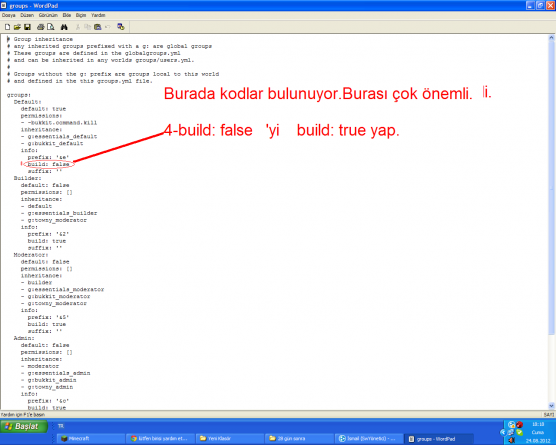Create a new document with the New icon
This screenshot has height=445, width=556.
(x=7, y=27)
